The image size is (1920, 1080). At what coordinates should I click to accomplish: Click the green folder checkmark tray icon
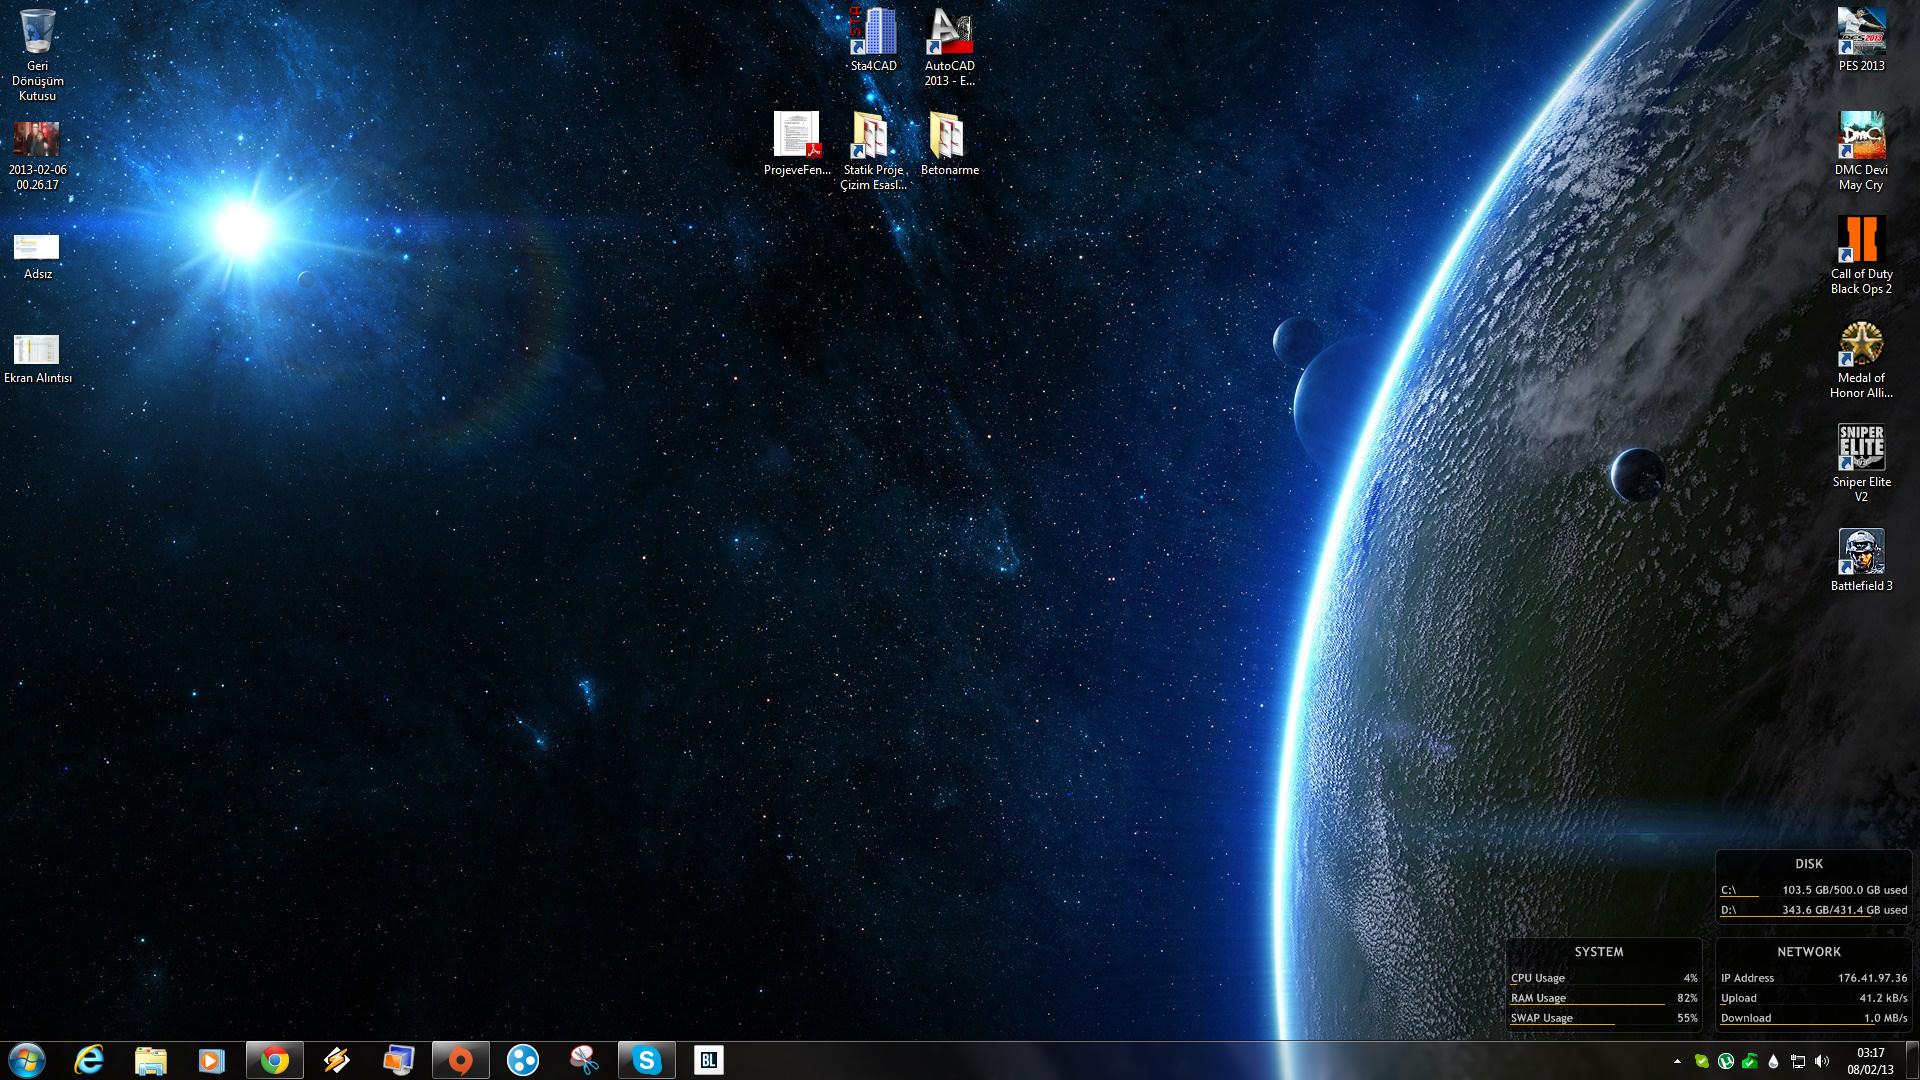coord(1750,1061)
